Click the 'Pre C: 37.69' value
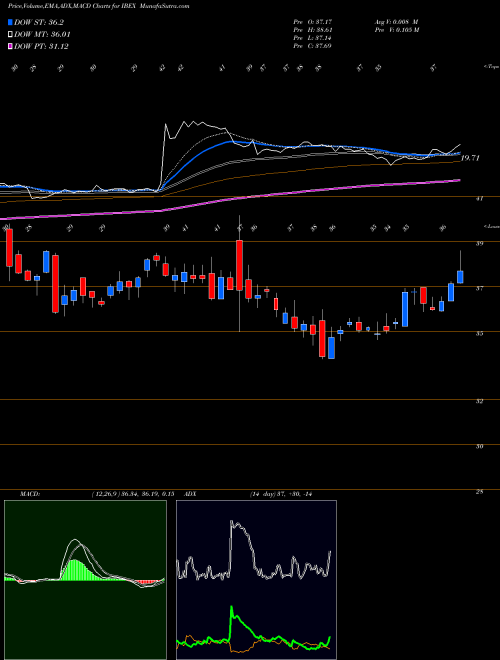 (x=313, y=46)
